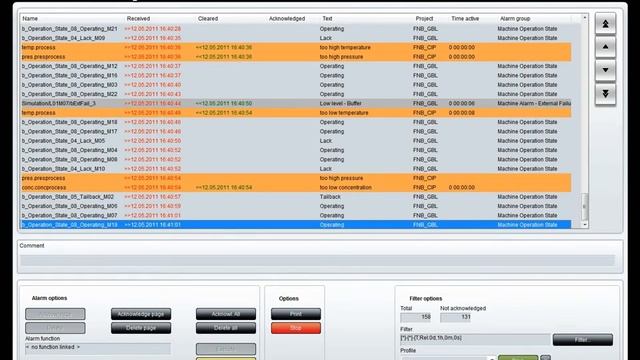This screenshot has width=640, height=360.
Task: Jump to bottom of alarm list (double down arrow)
Action: point(605,93)
